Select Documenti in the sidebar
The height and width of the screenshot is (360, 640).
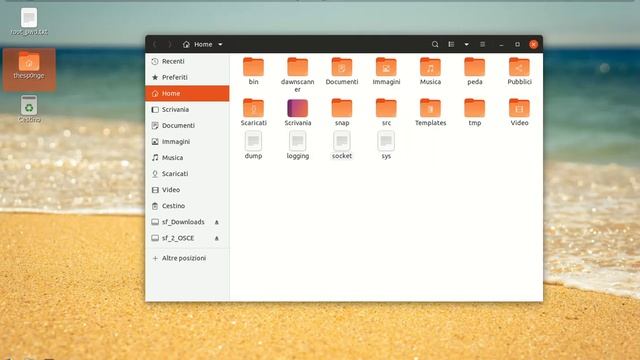tap(187, 125)
